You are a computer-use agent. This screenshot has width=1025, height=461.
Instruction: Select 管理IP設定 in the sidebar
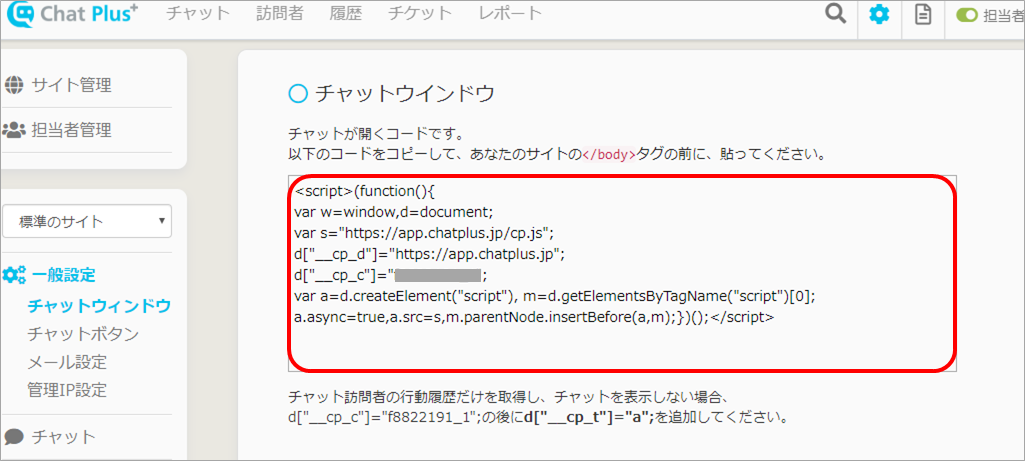point(67,390)
